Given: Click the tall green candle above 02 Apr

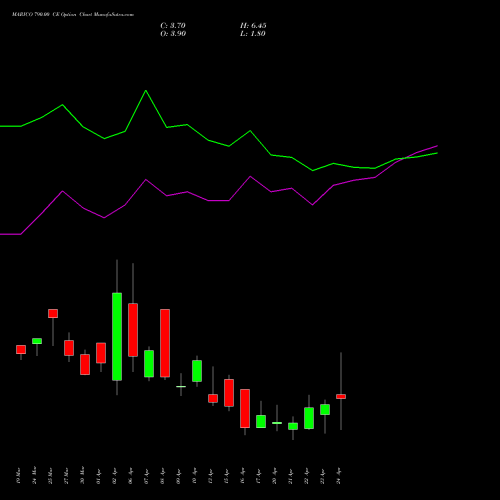Looking at the screenshot, I should [x=117, y=336].
